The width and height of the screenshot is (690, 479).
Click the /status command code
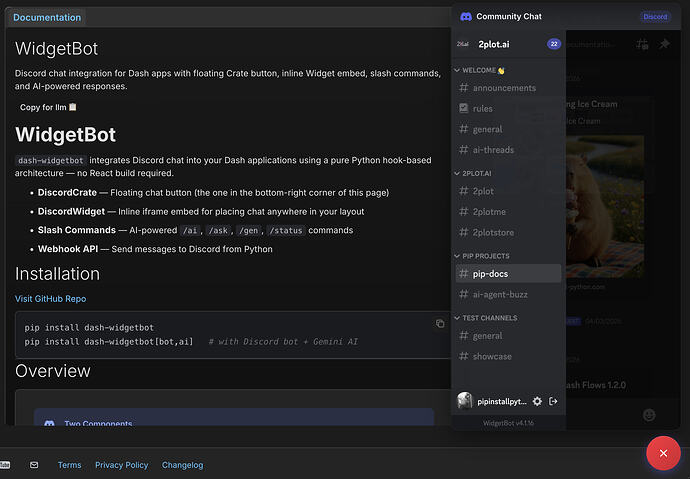(x=286, y=230)
